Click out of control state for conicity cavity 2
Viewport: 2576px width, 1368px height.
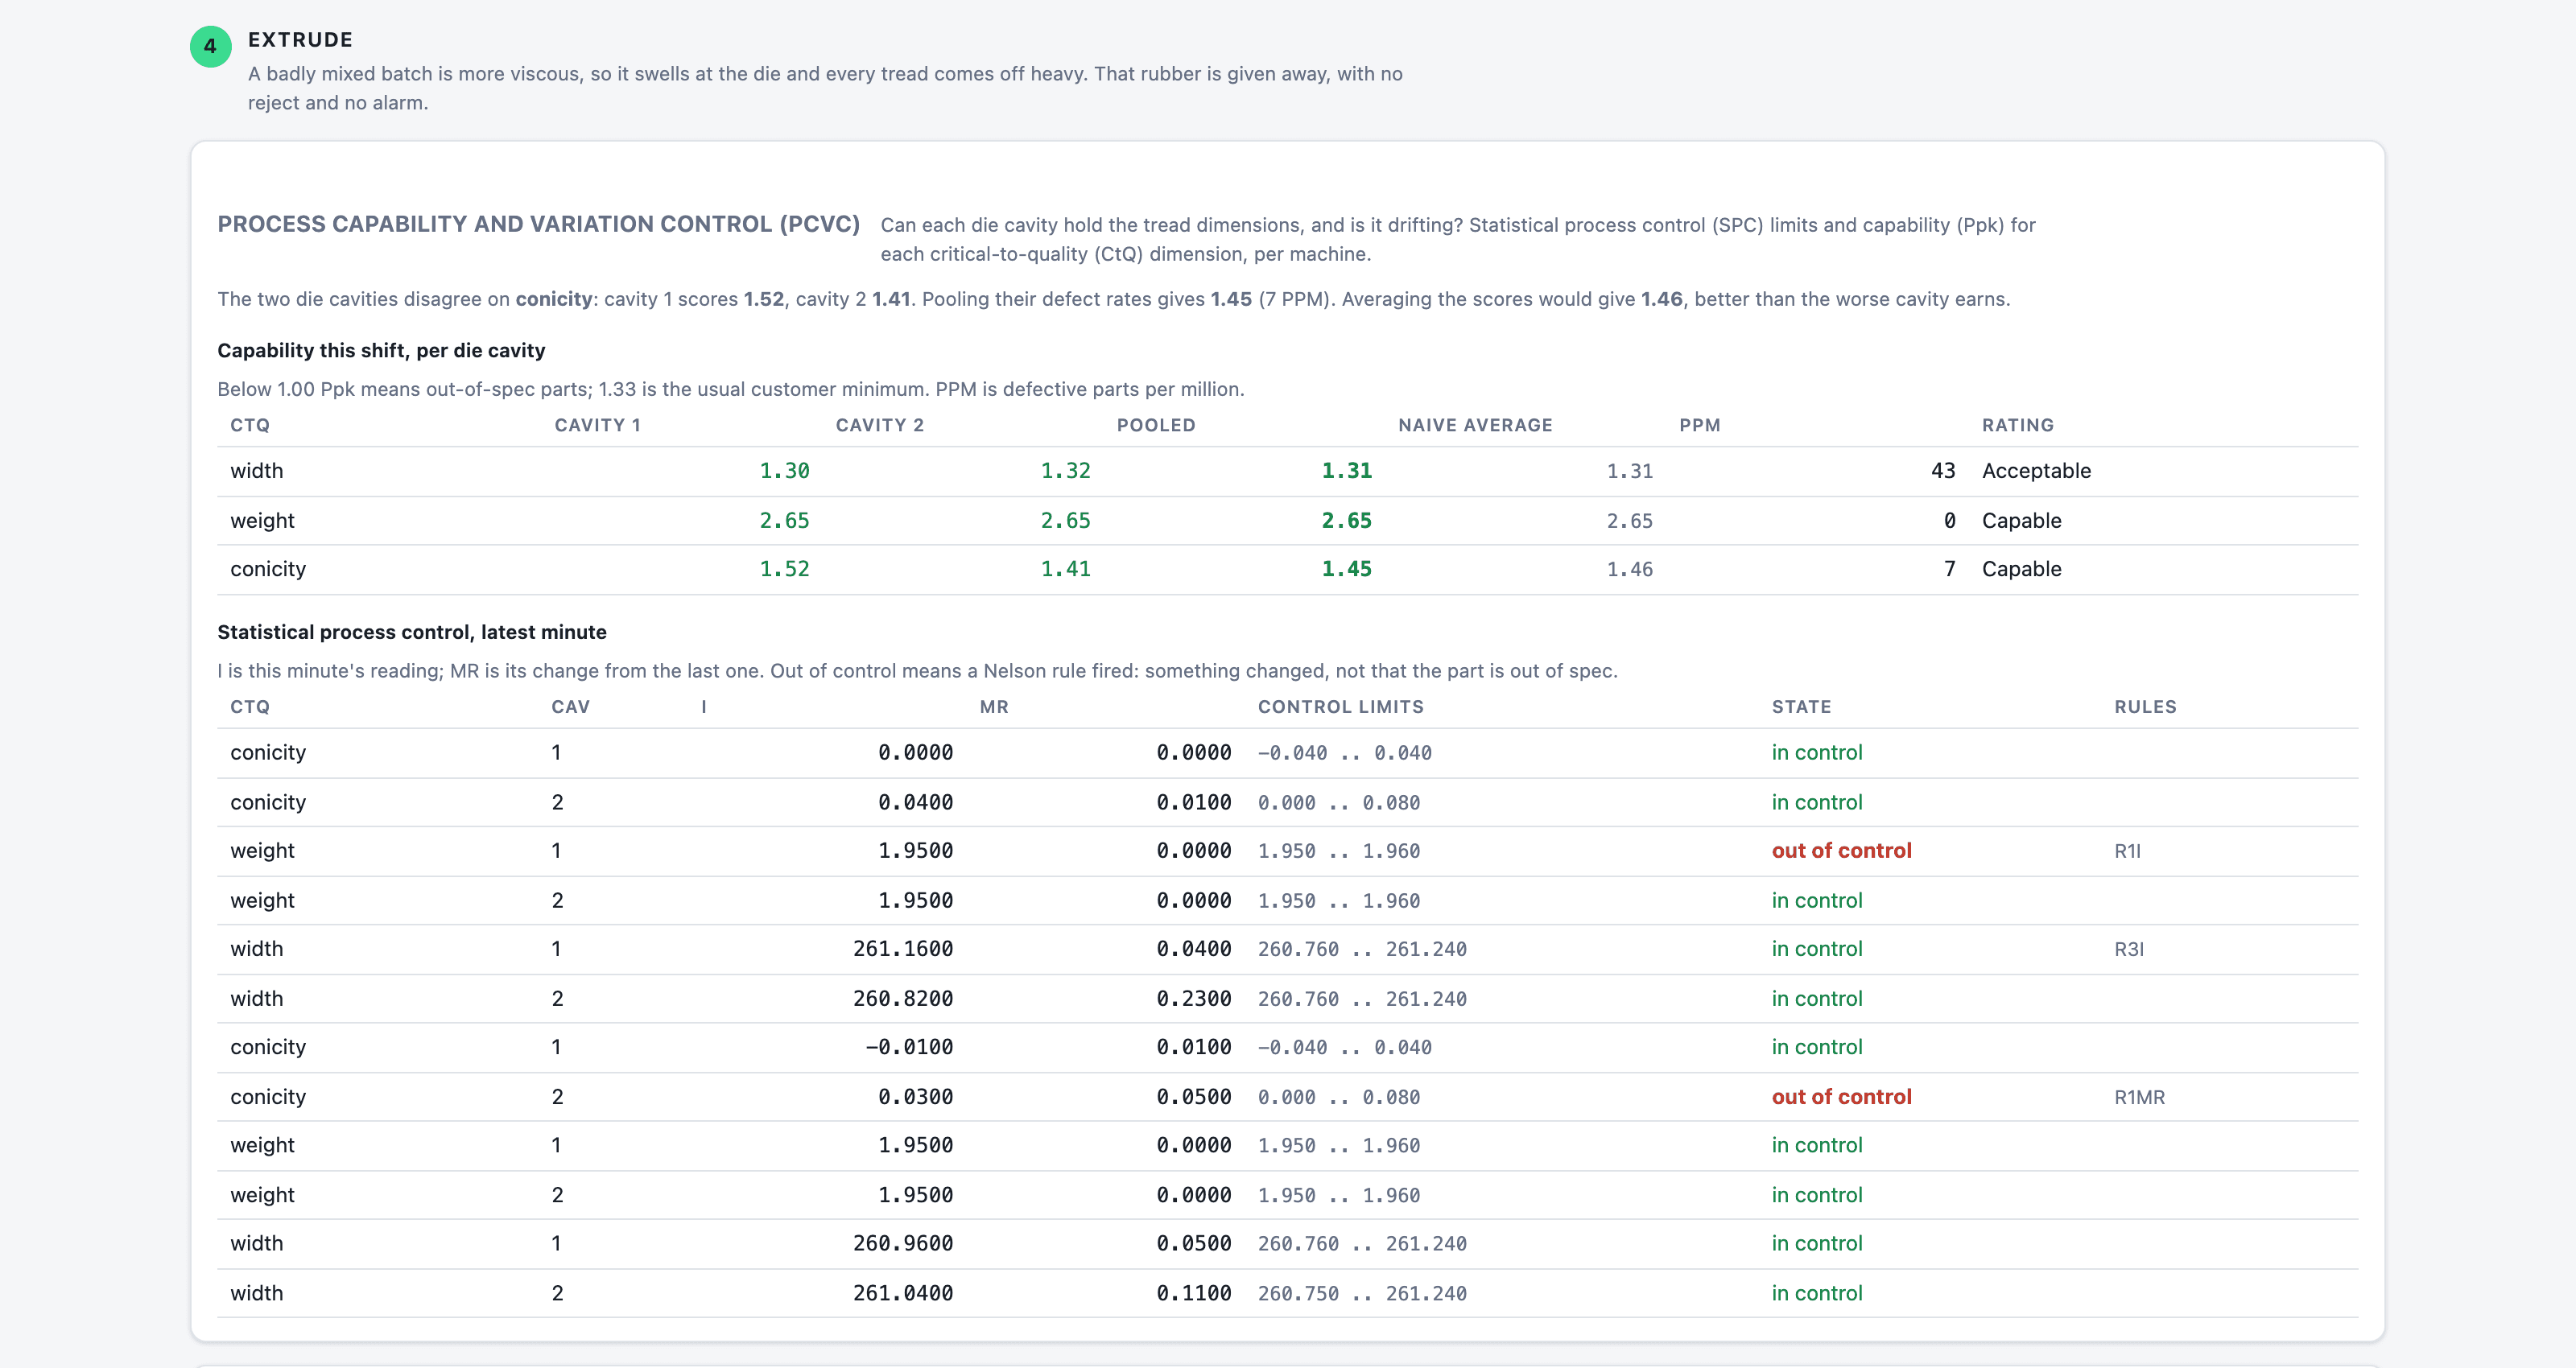click(x=1841, y=1097)
